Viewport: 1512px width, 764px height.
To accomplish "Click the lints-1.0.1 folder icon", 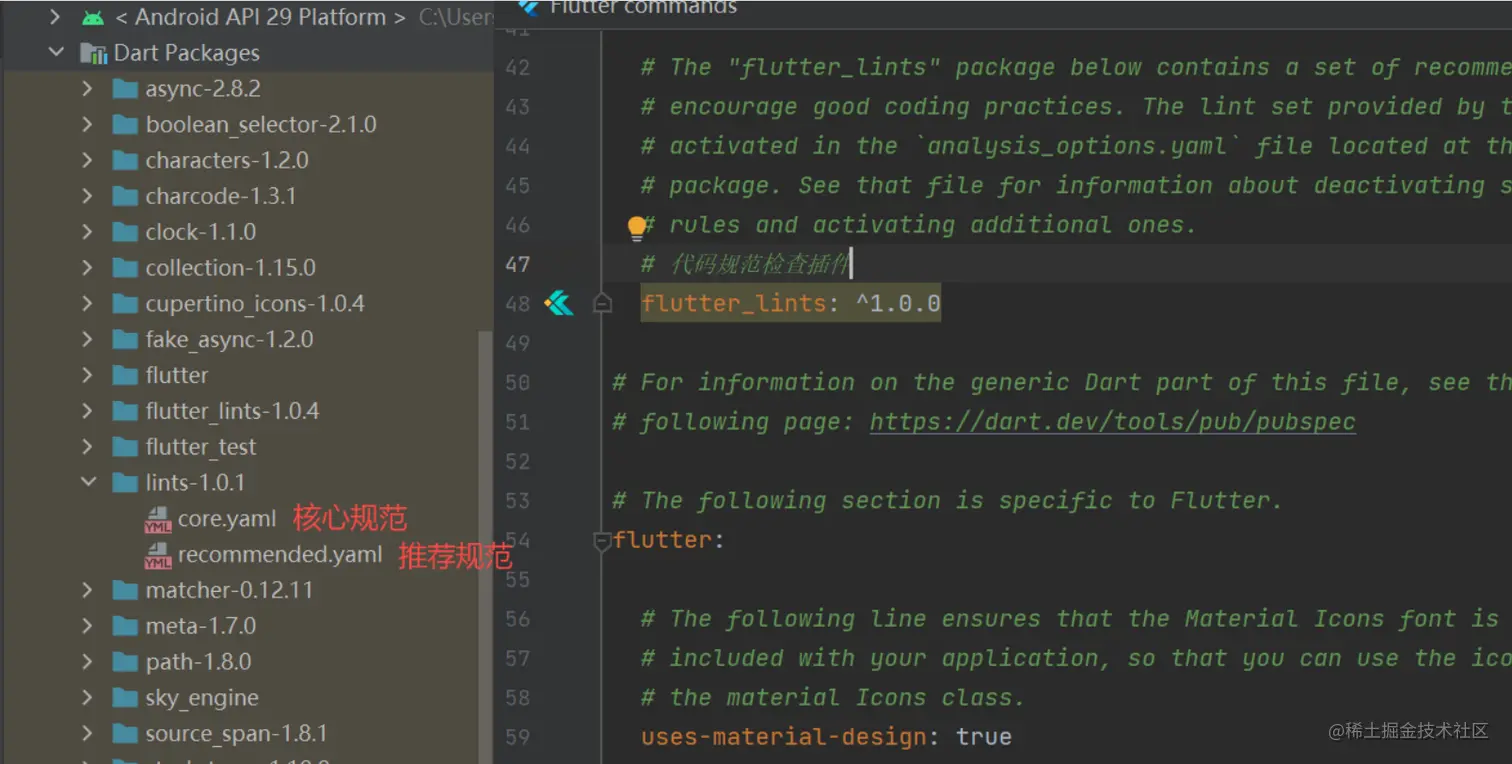I will click(125, 483).
